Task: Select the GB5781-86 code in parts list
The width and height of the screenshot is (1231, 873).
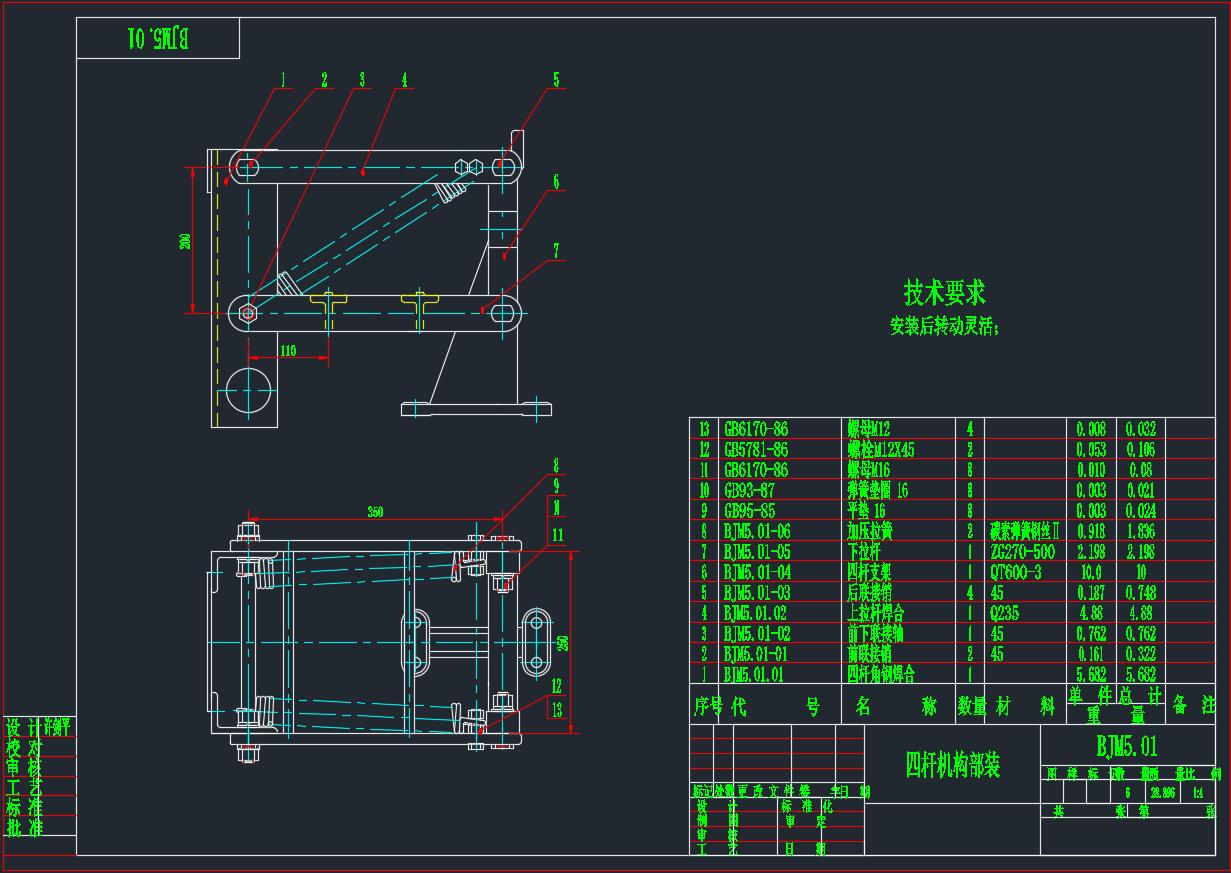Action: [755, 450]
